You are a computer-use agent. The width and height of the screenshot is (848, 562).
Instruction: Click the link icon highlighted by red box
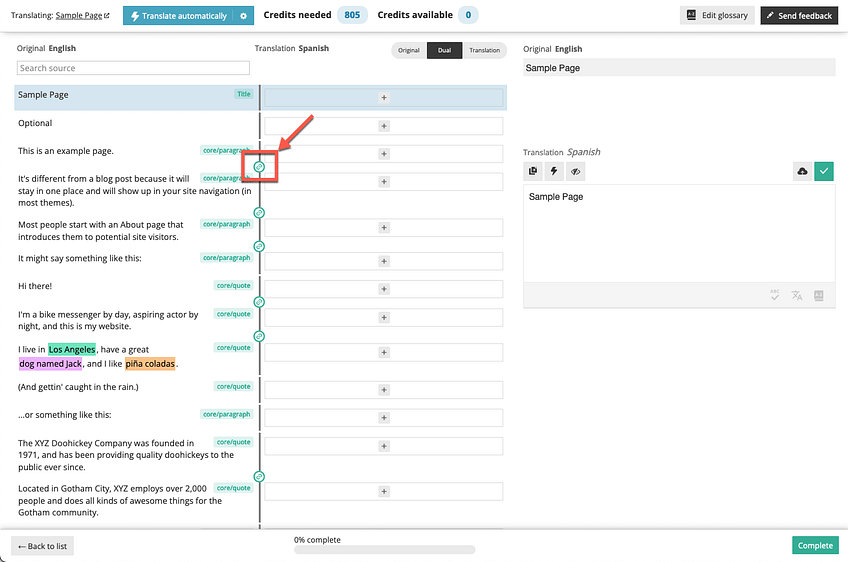pyautogui.click(x=260, y=166)
